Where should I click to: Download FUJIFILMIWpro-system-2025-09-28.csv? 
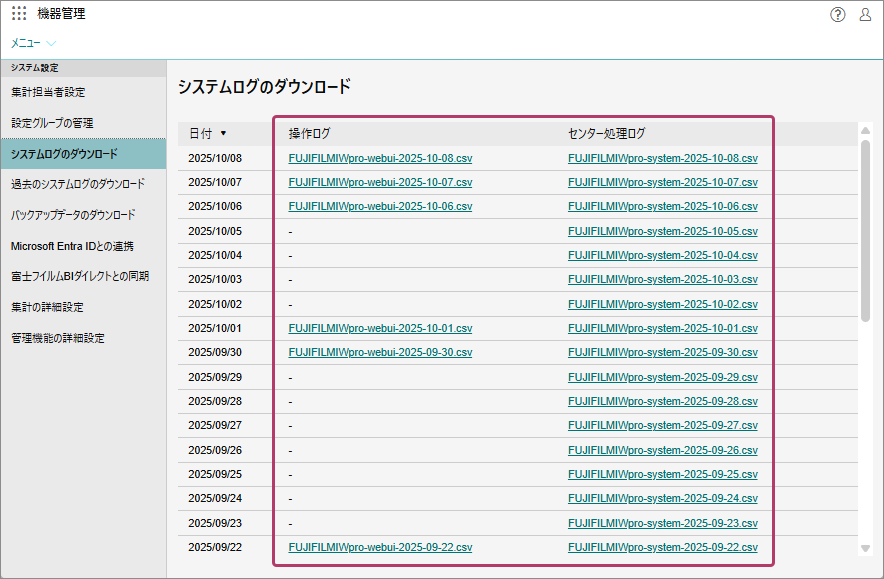point(662,401)
